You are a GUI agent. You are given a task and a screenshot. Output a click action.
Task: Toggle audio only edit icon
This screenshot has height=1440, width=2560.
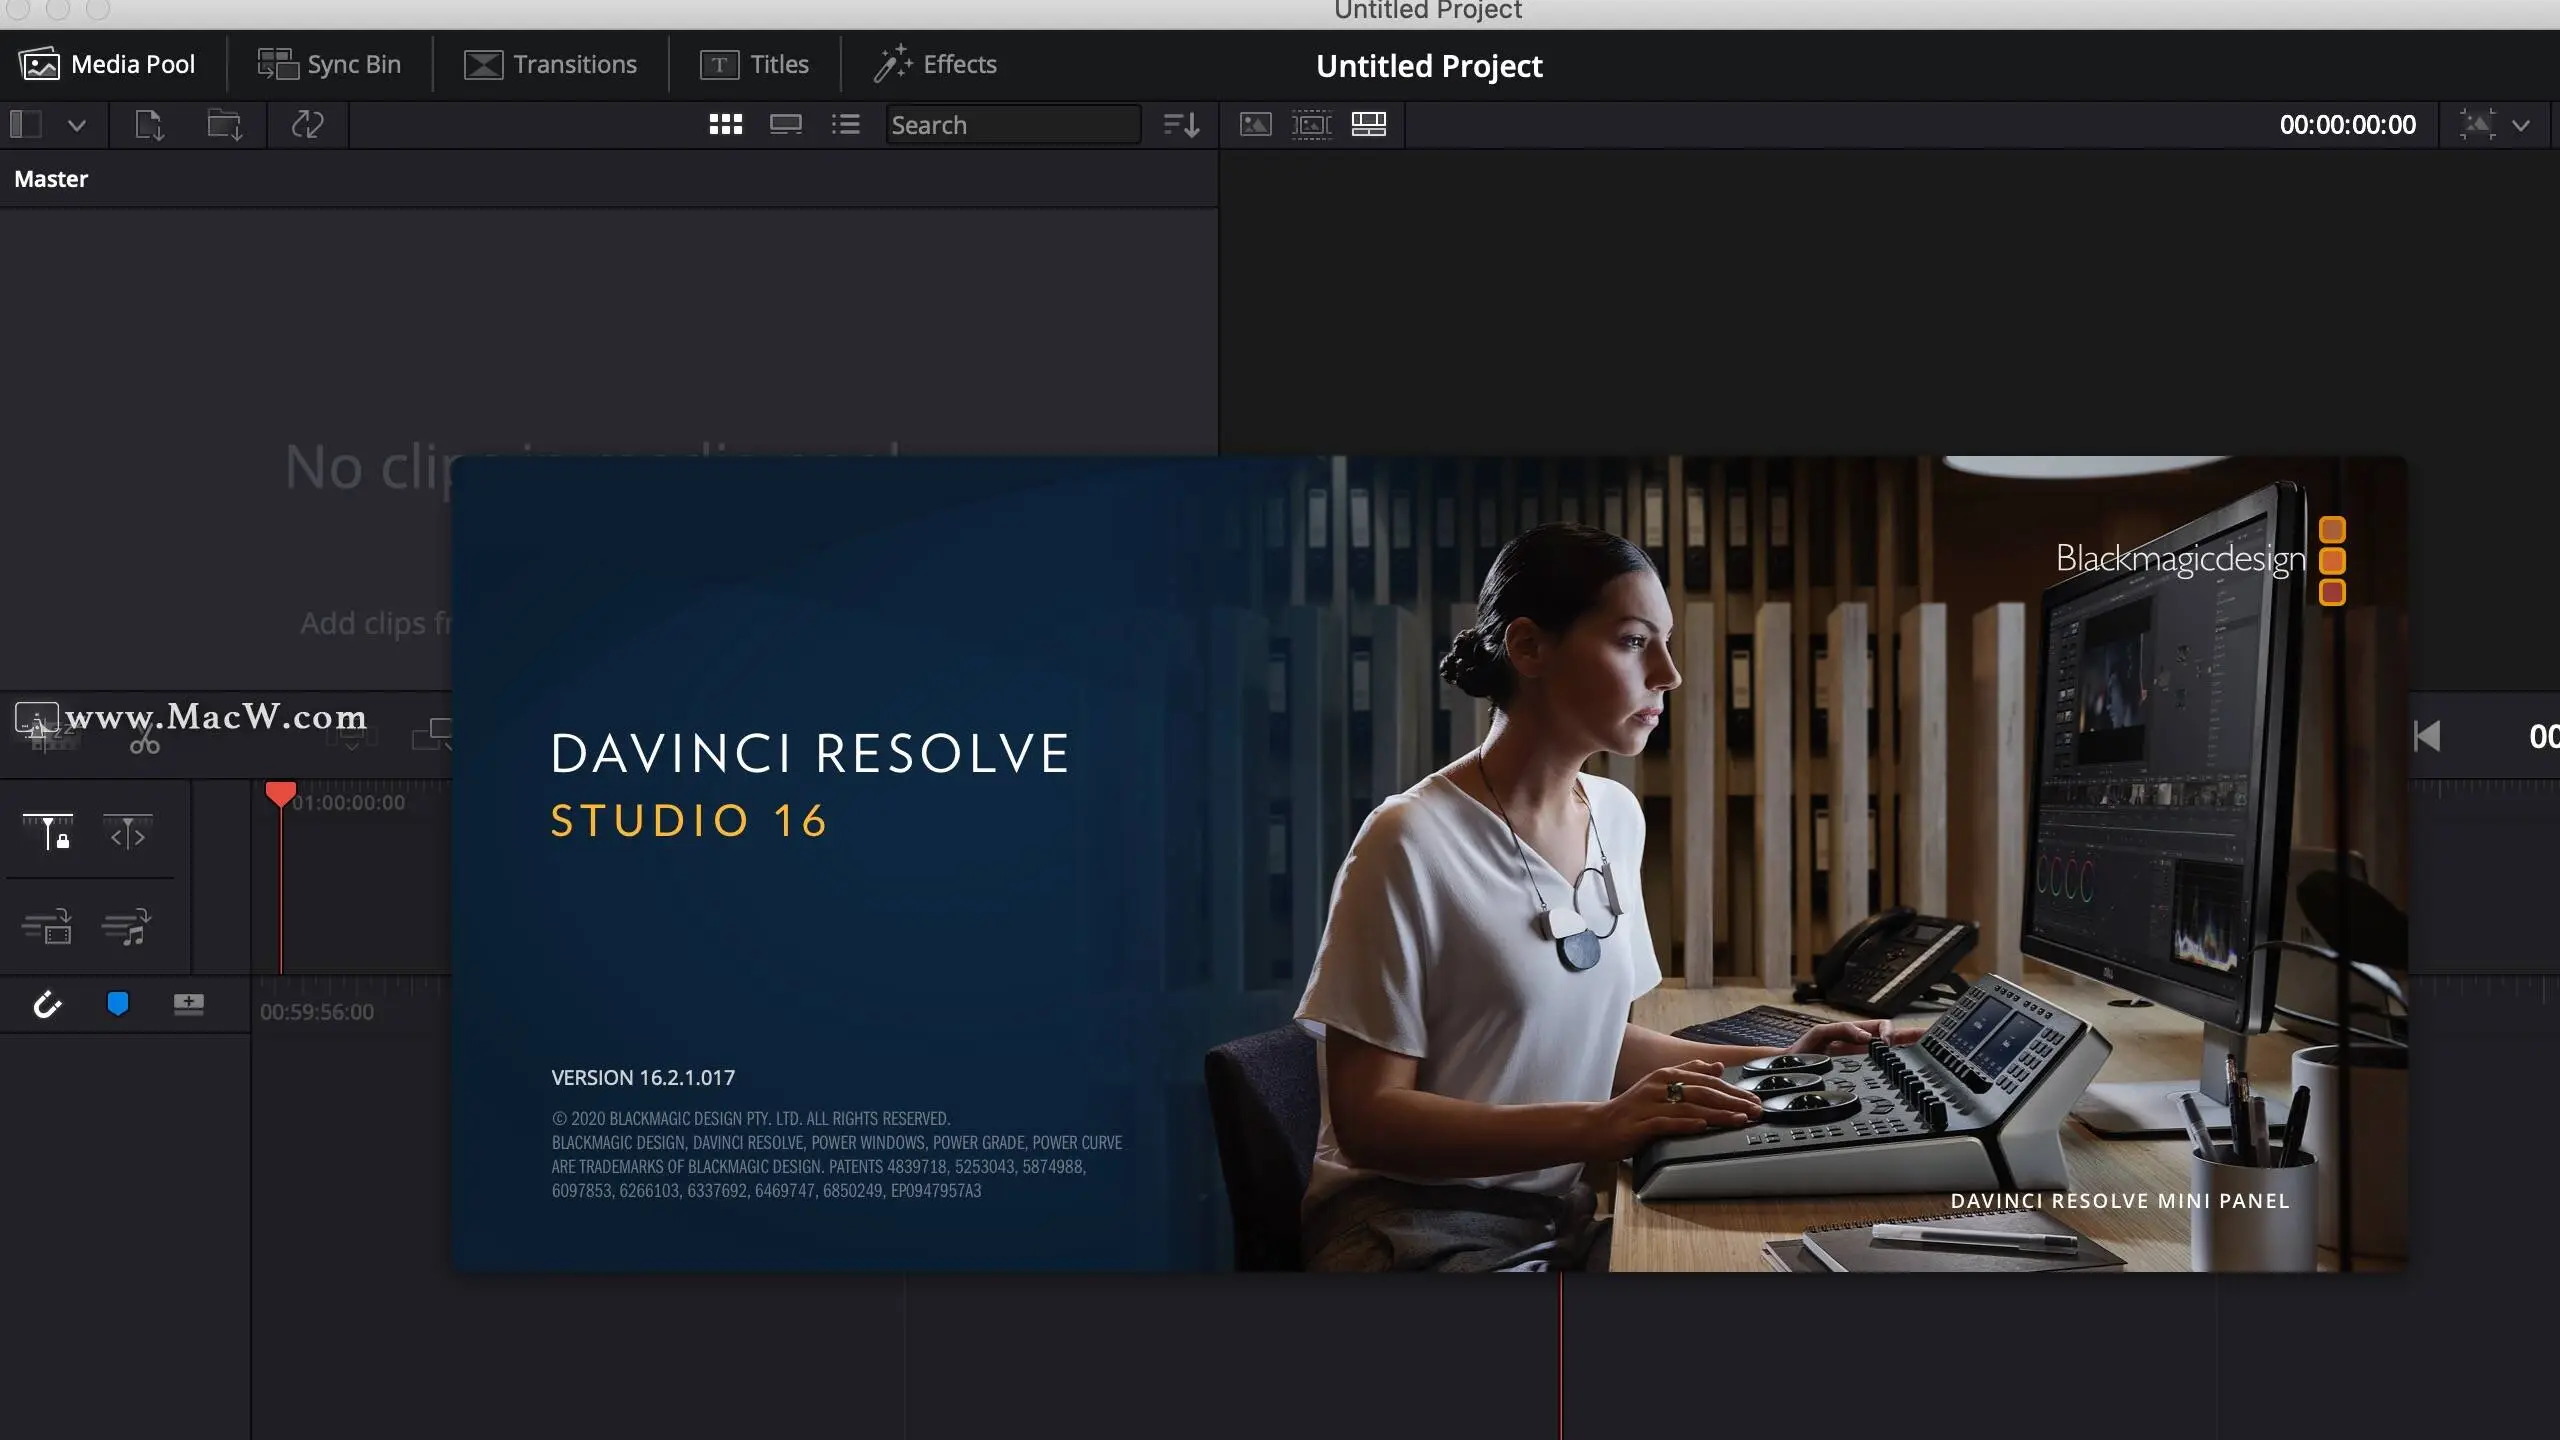point(126,927)
